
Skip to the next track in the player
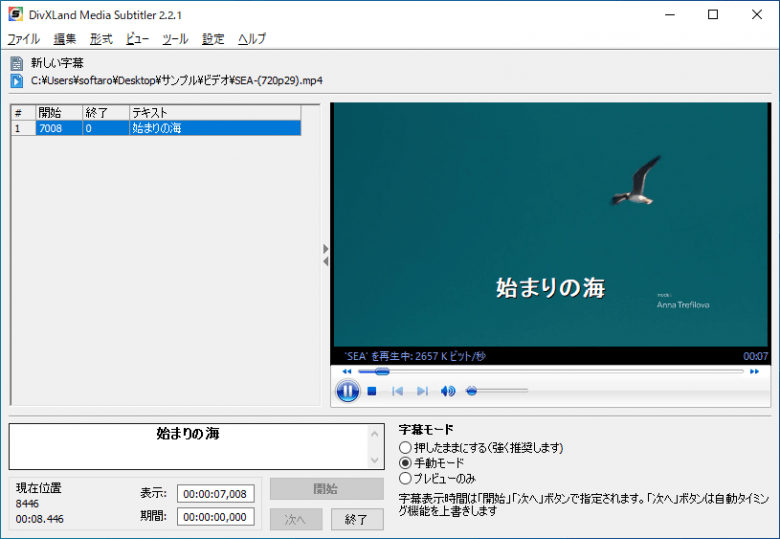pos(422,391)
